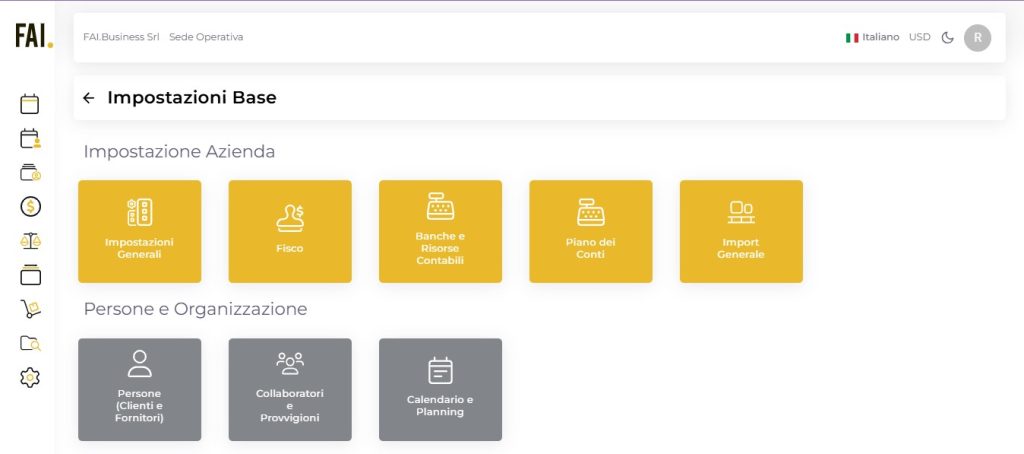Click the Collaboratori group icon
Viewport: 1024px width, 454px height.
coord(290,364)
